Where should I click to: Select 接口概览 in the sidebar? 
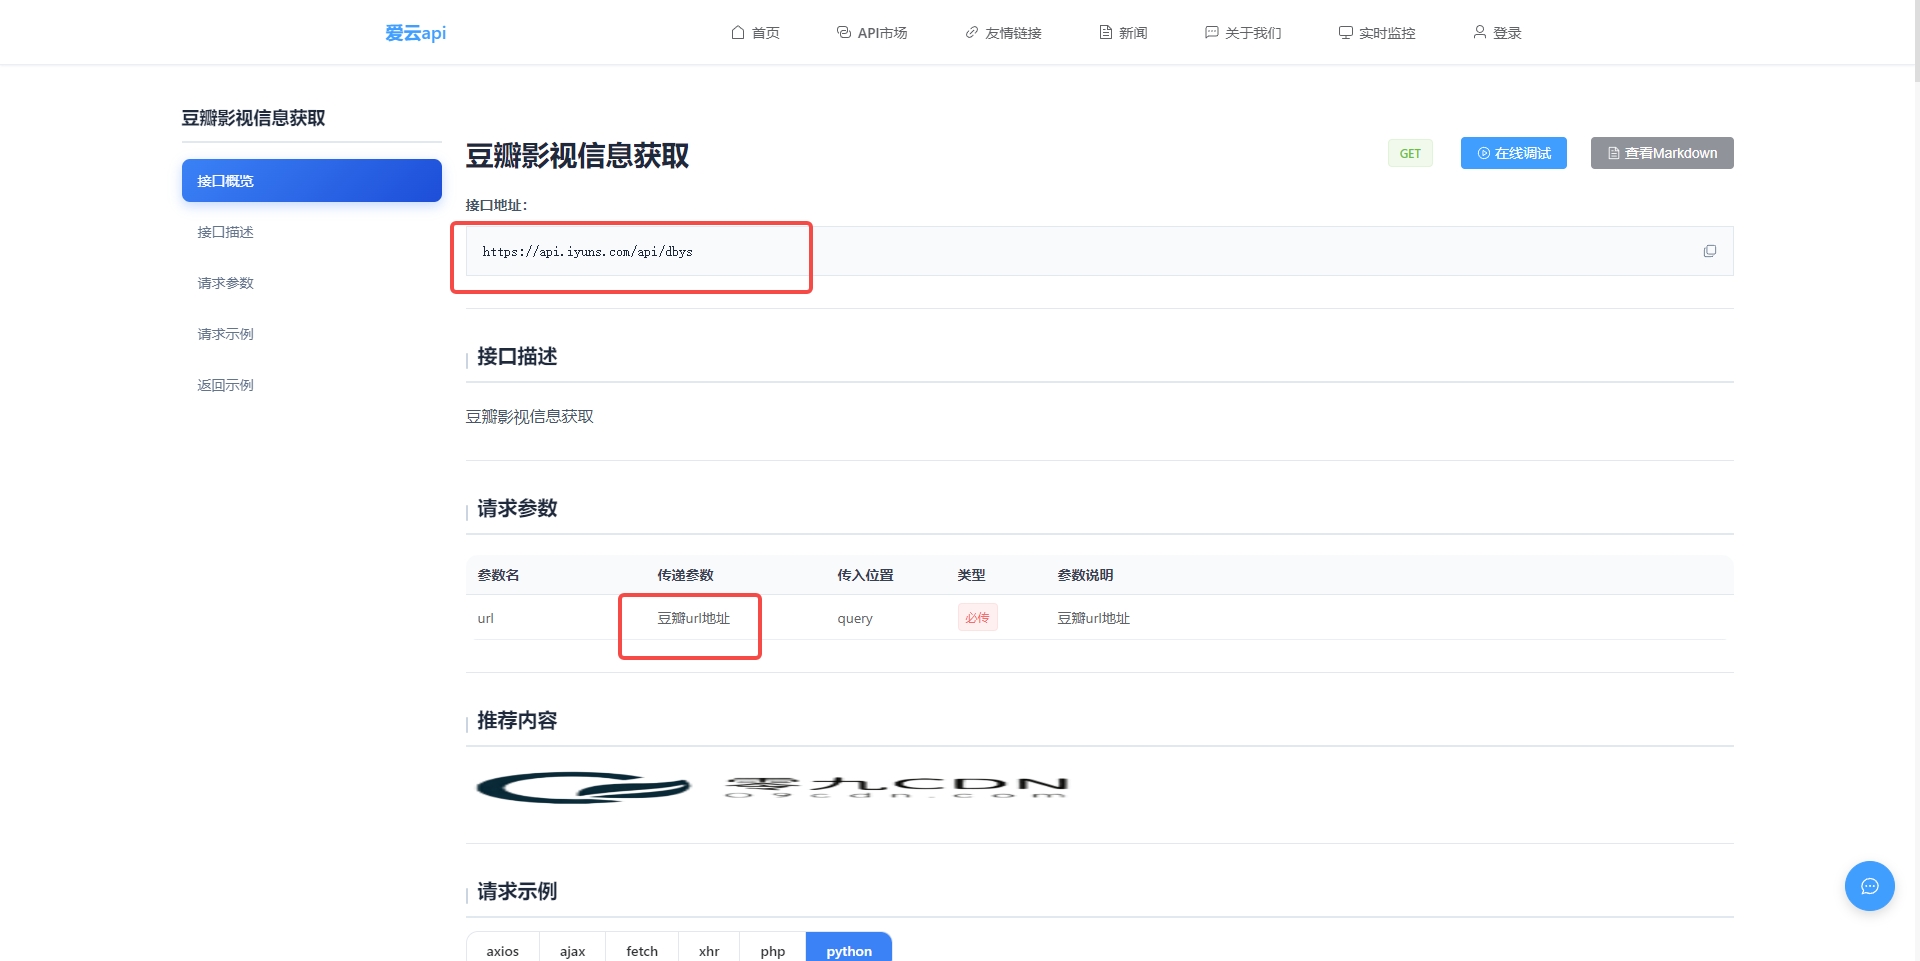pyautogui.click(x=311, y=181)
